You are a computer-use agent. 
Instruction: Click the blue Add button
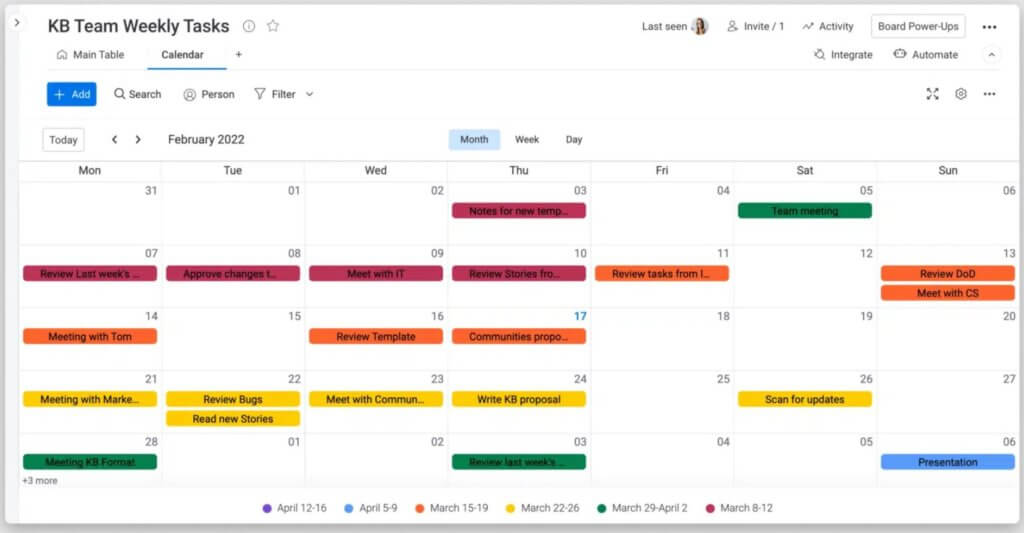click(x=72, y=94)
